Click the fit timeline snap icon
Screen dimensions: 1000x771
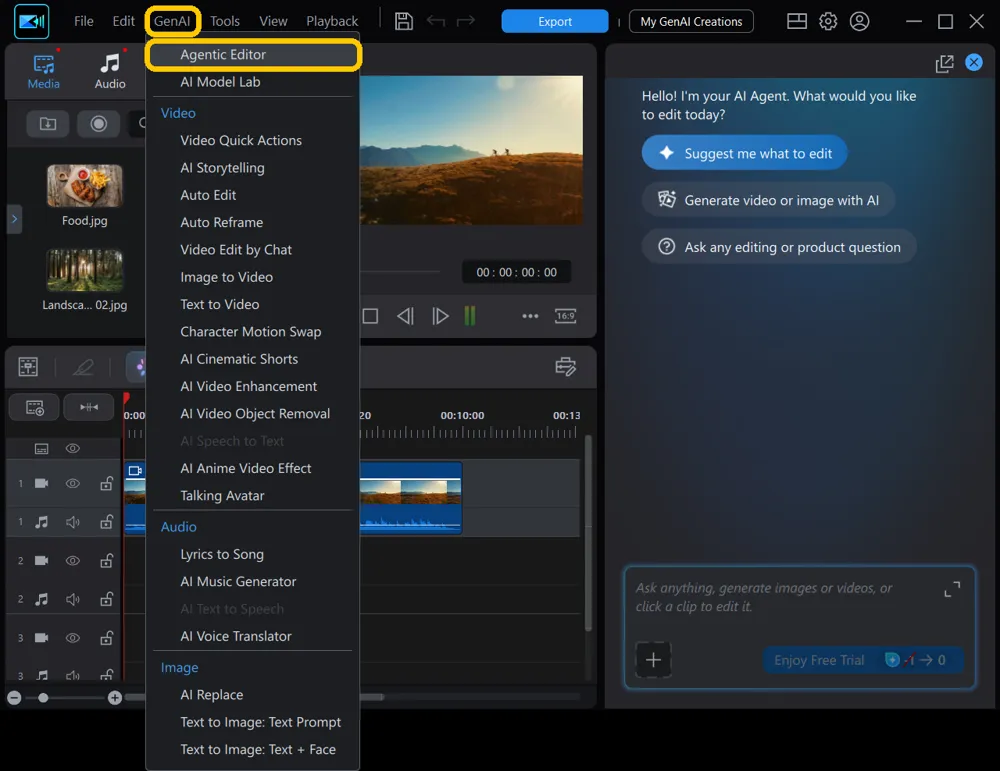pos(89,407)
